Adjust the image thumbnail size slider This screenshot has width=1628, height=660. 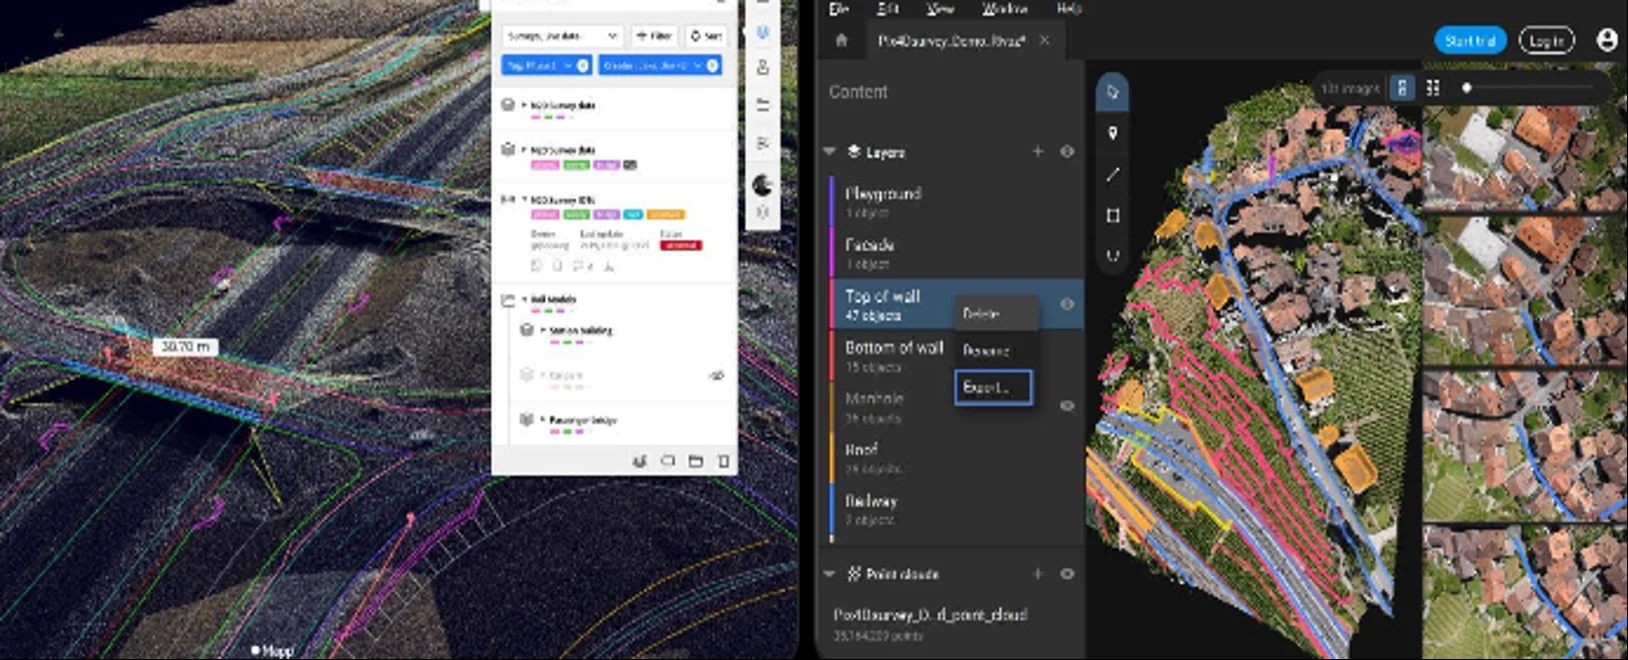[1530, 88]
